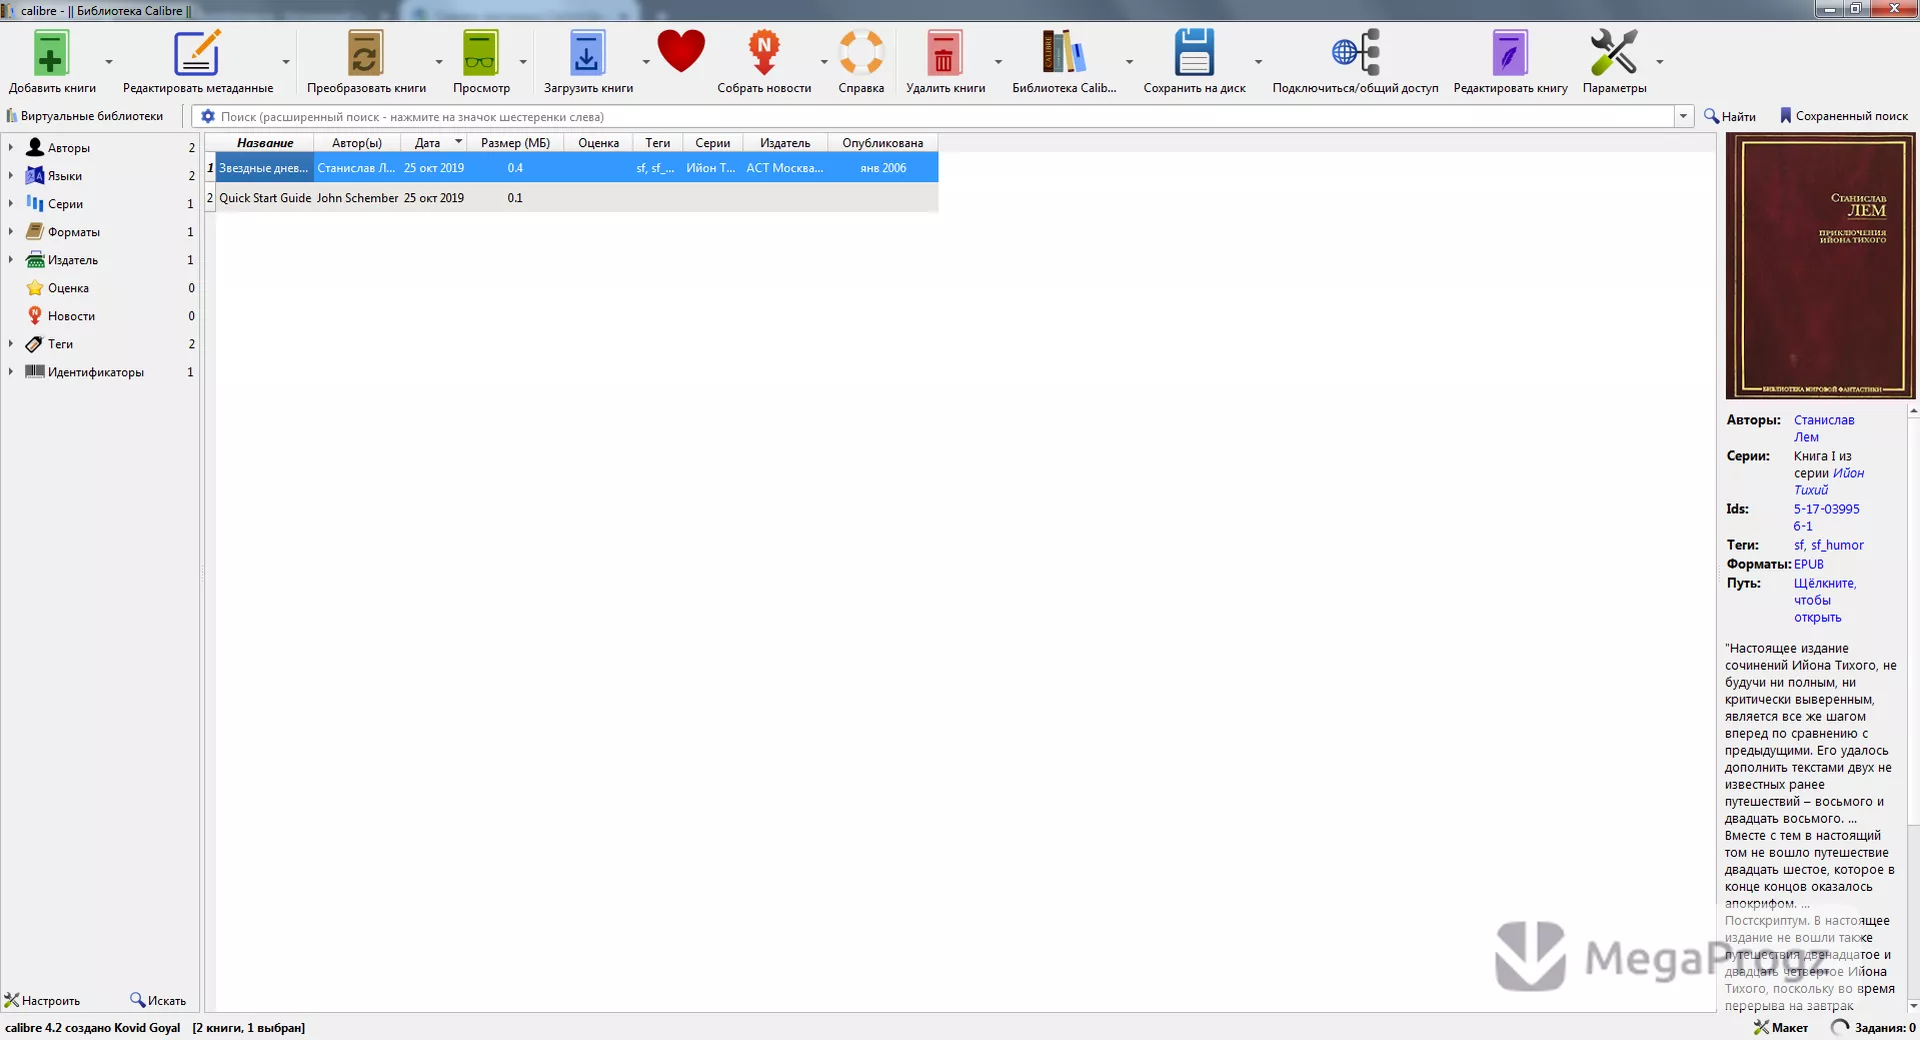1920x1040 pixels.
Task: Expand the Языки tree node
Action: point(11,175)
